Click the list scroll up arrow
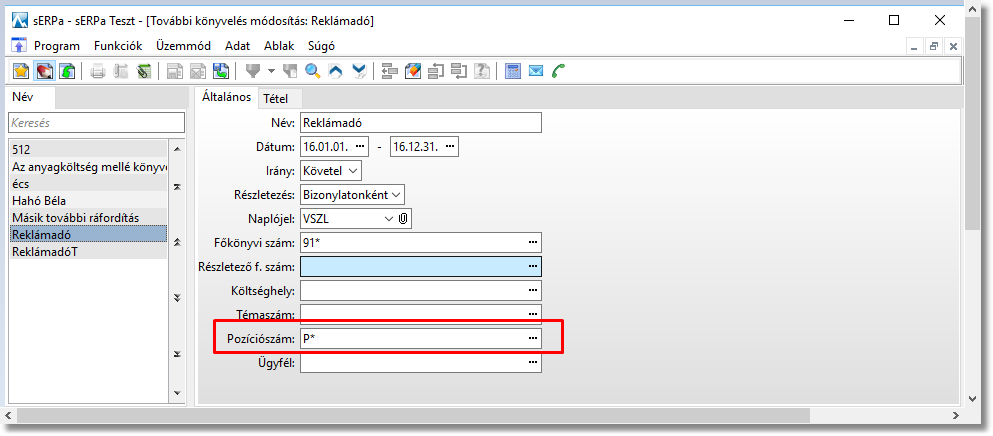993x436 pixels. [177, 150]
